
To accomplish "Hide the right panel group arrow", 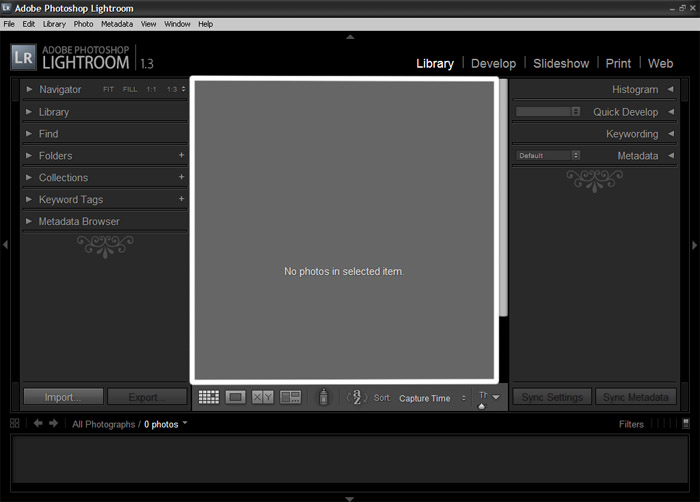I will (x=694, y=245).
